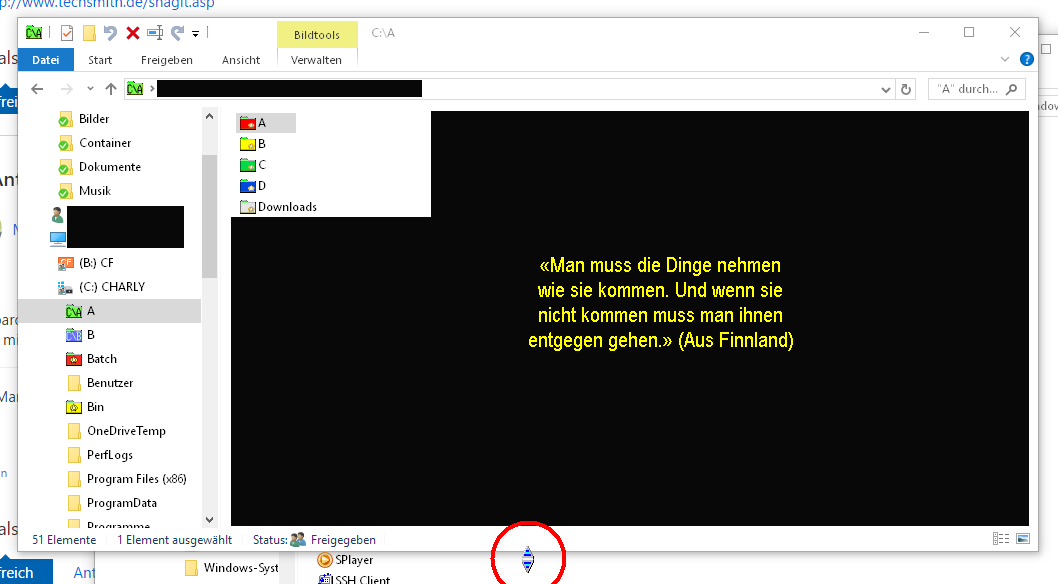The height and width of the screenshot is (584, 1058).
Task: Select yellow folder B in file list
Action: [x=253, y=144]
